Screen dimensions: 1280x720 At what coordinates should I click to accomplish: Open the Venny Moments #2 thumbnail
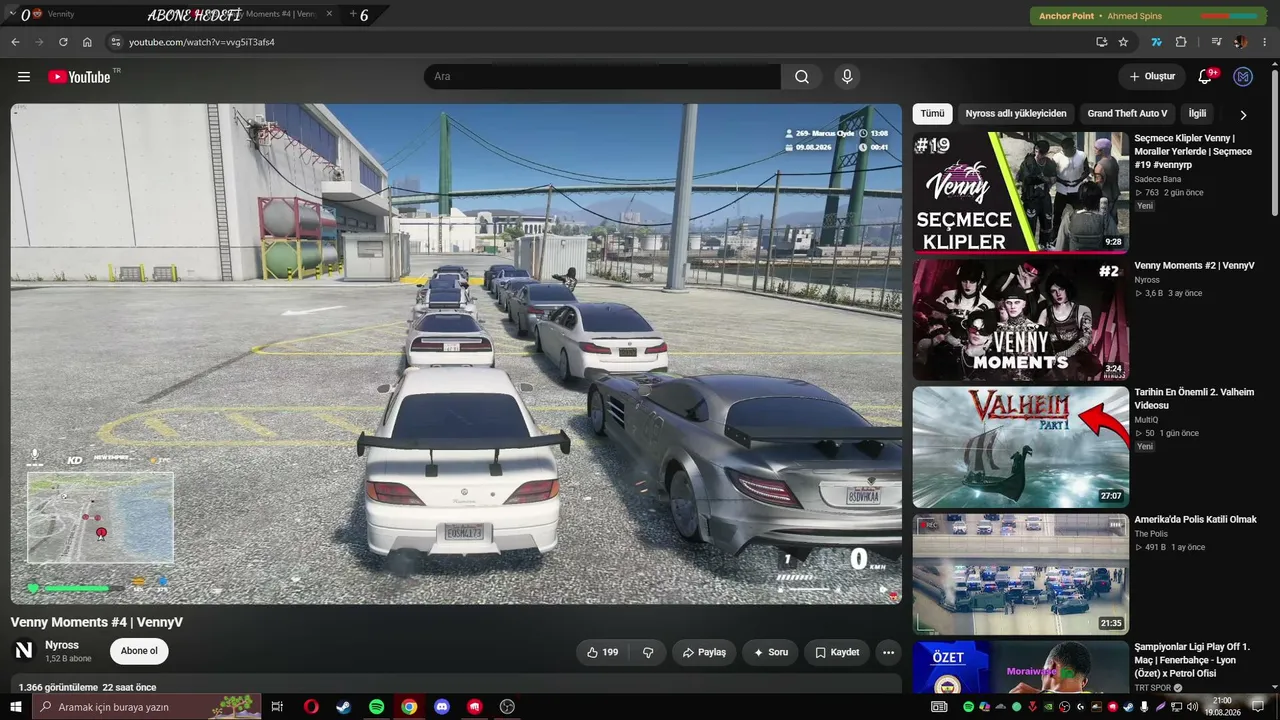[x=1020, y=320]
